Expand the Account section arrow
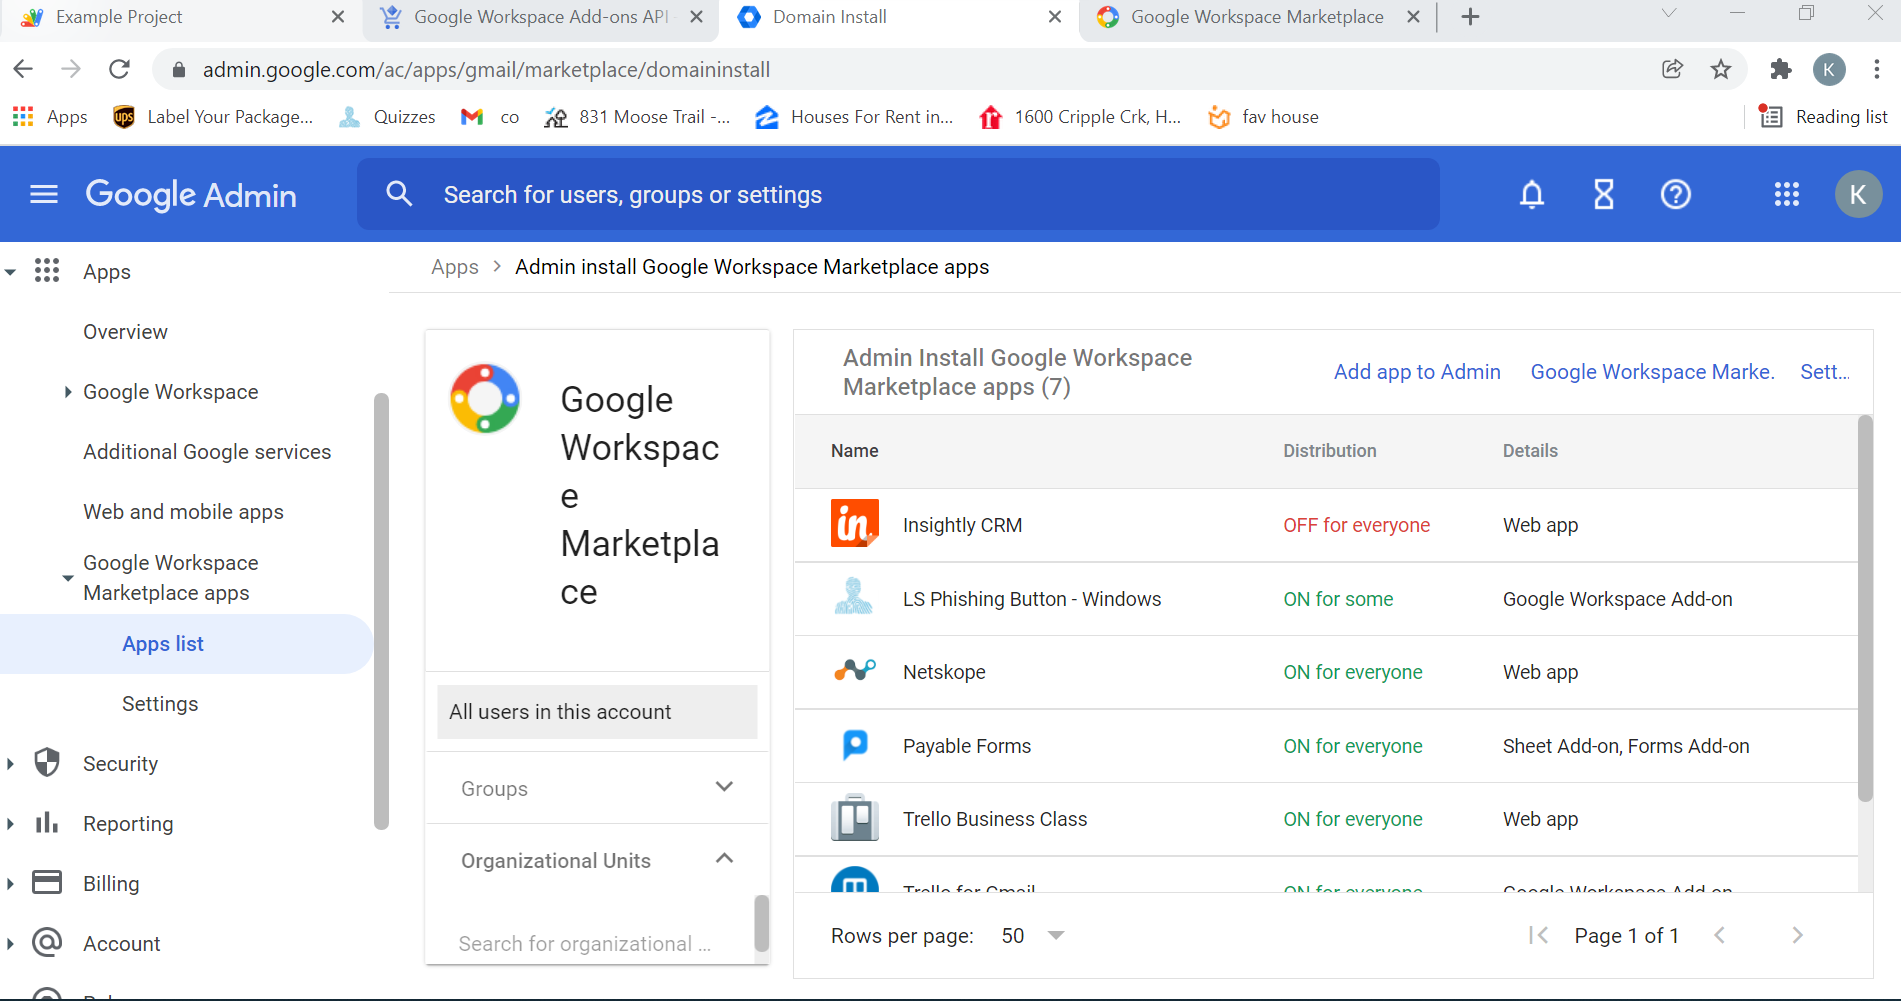Screen dimensions: 1901x1001 point(10,944)
